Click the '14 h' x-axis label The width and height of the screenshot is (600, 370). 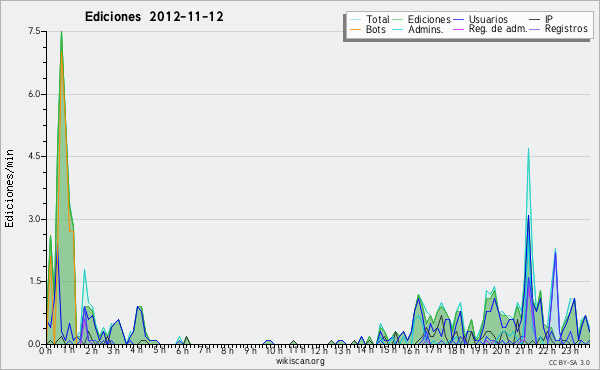(x=365, y=350)
